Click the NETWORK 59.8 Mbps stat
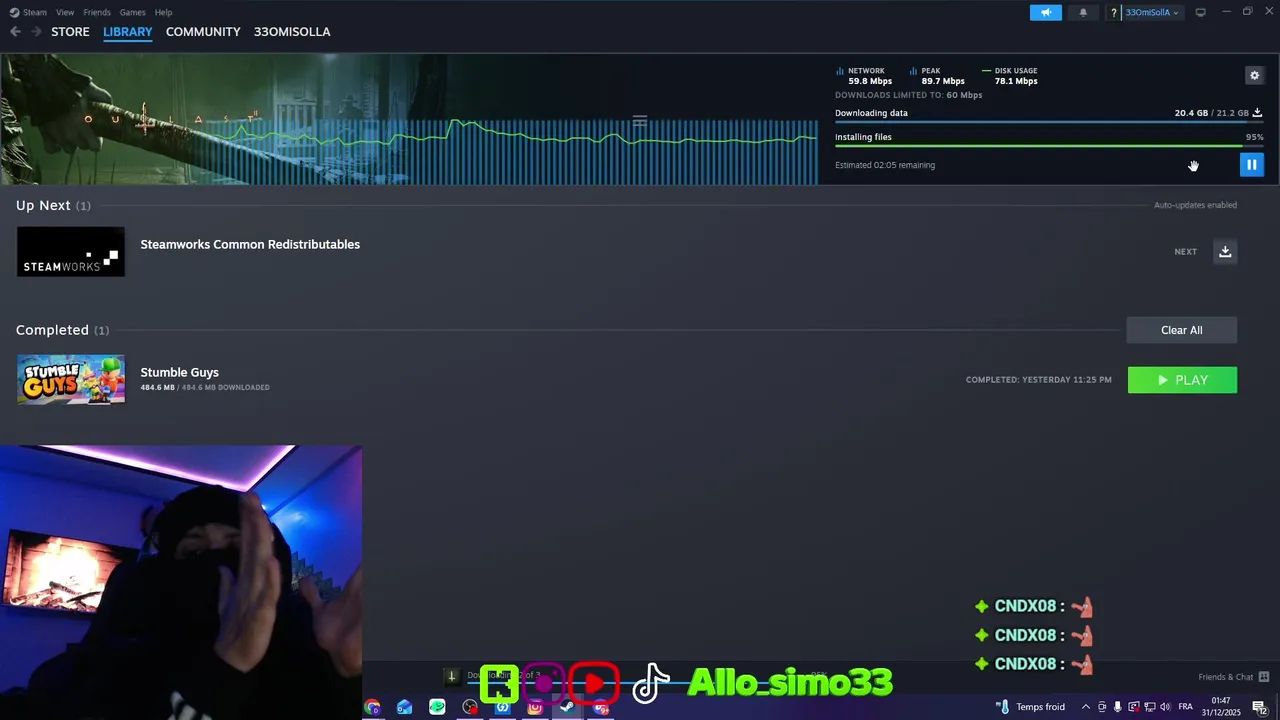The image size is (1280, 720). point(865,76)
